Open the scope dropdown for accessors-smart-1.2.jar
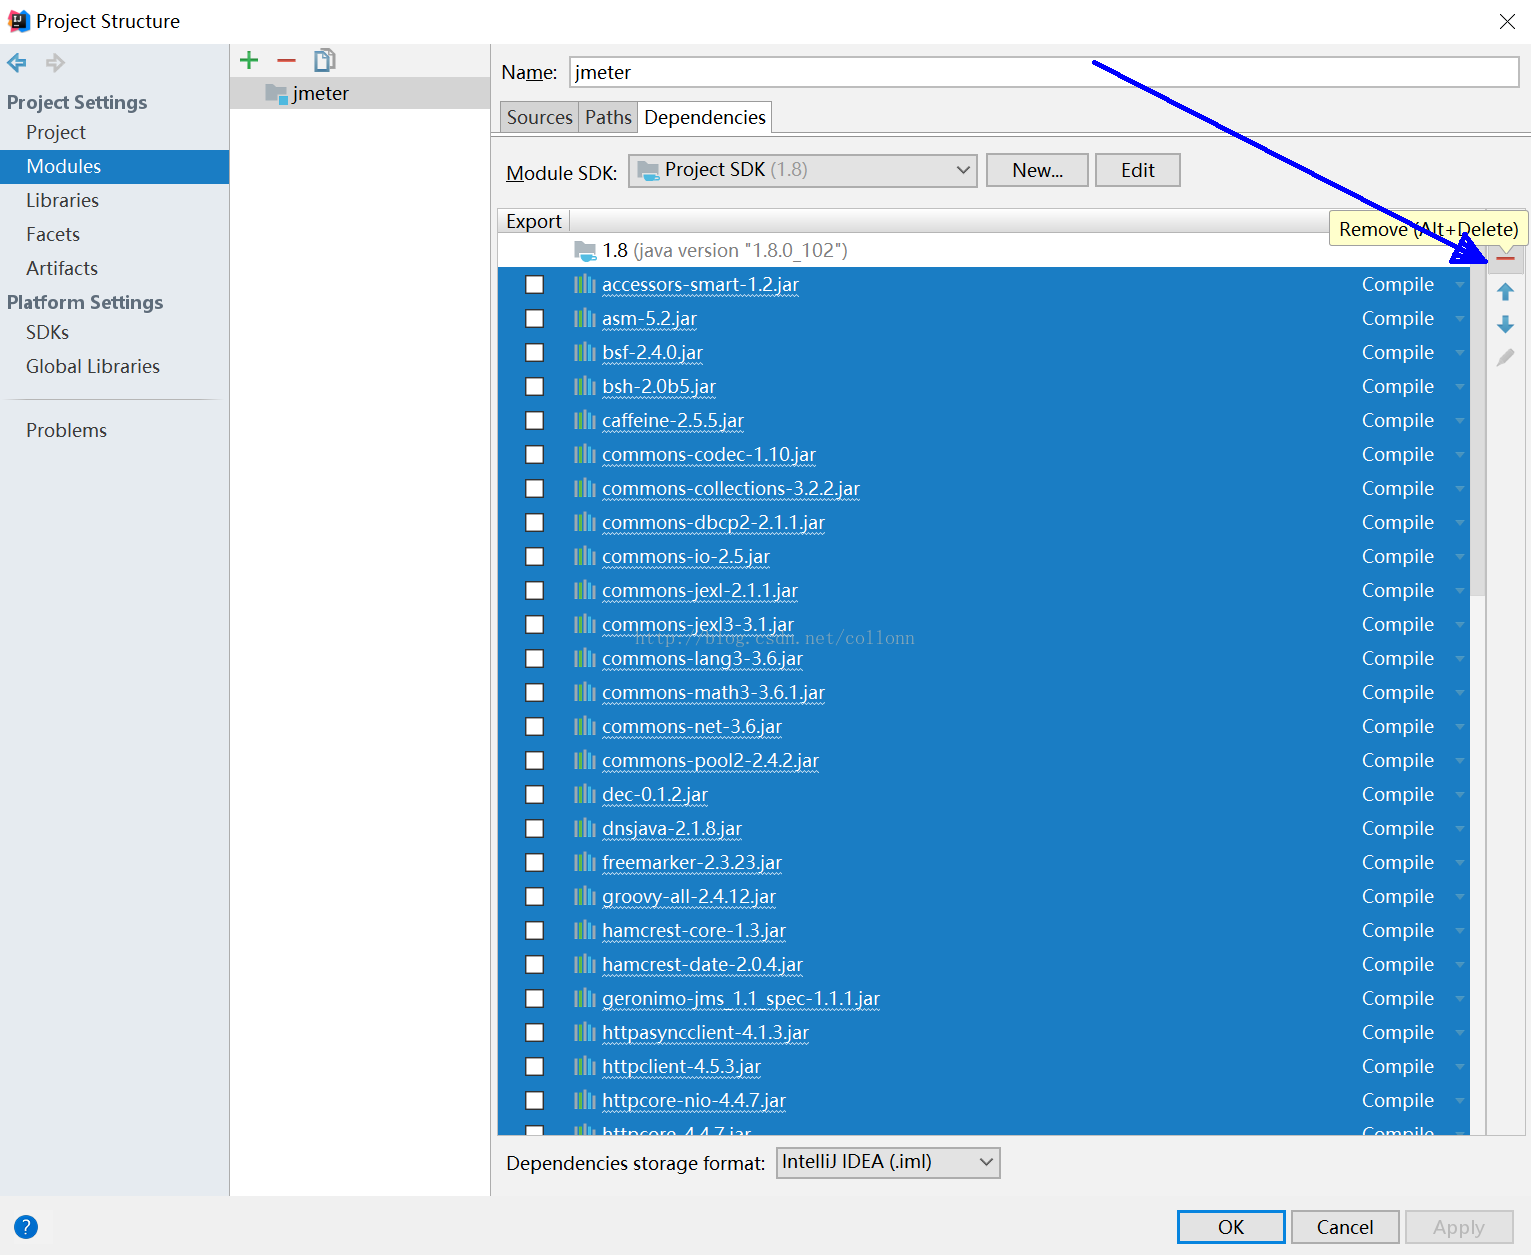This screenshot has width=1531, height=1255. point(1459,285)
